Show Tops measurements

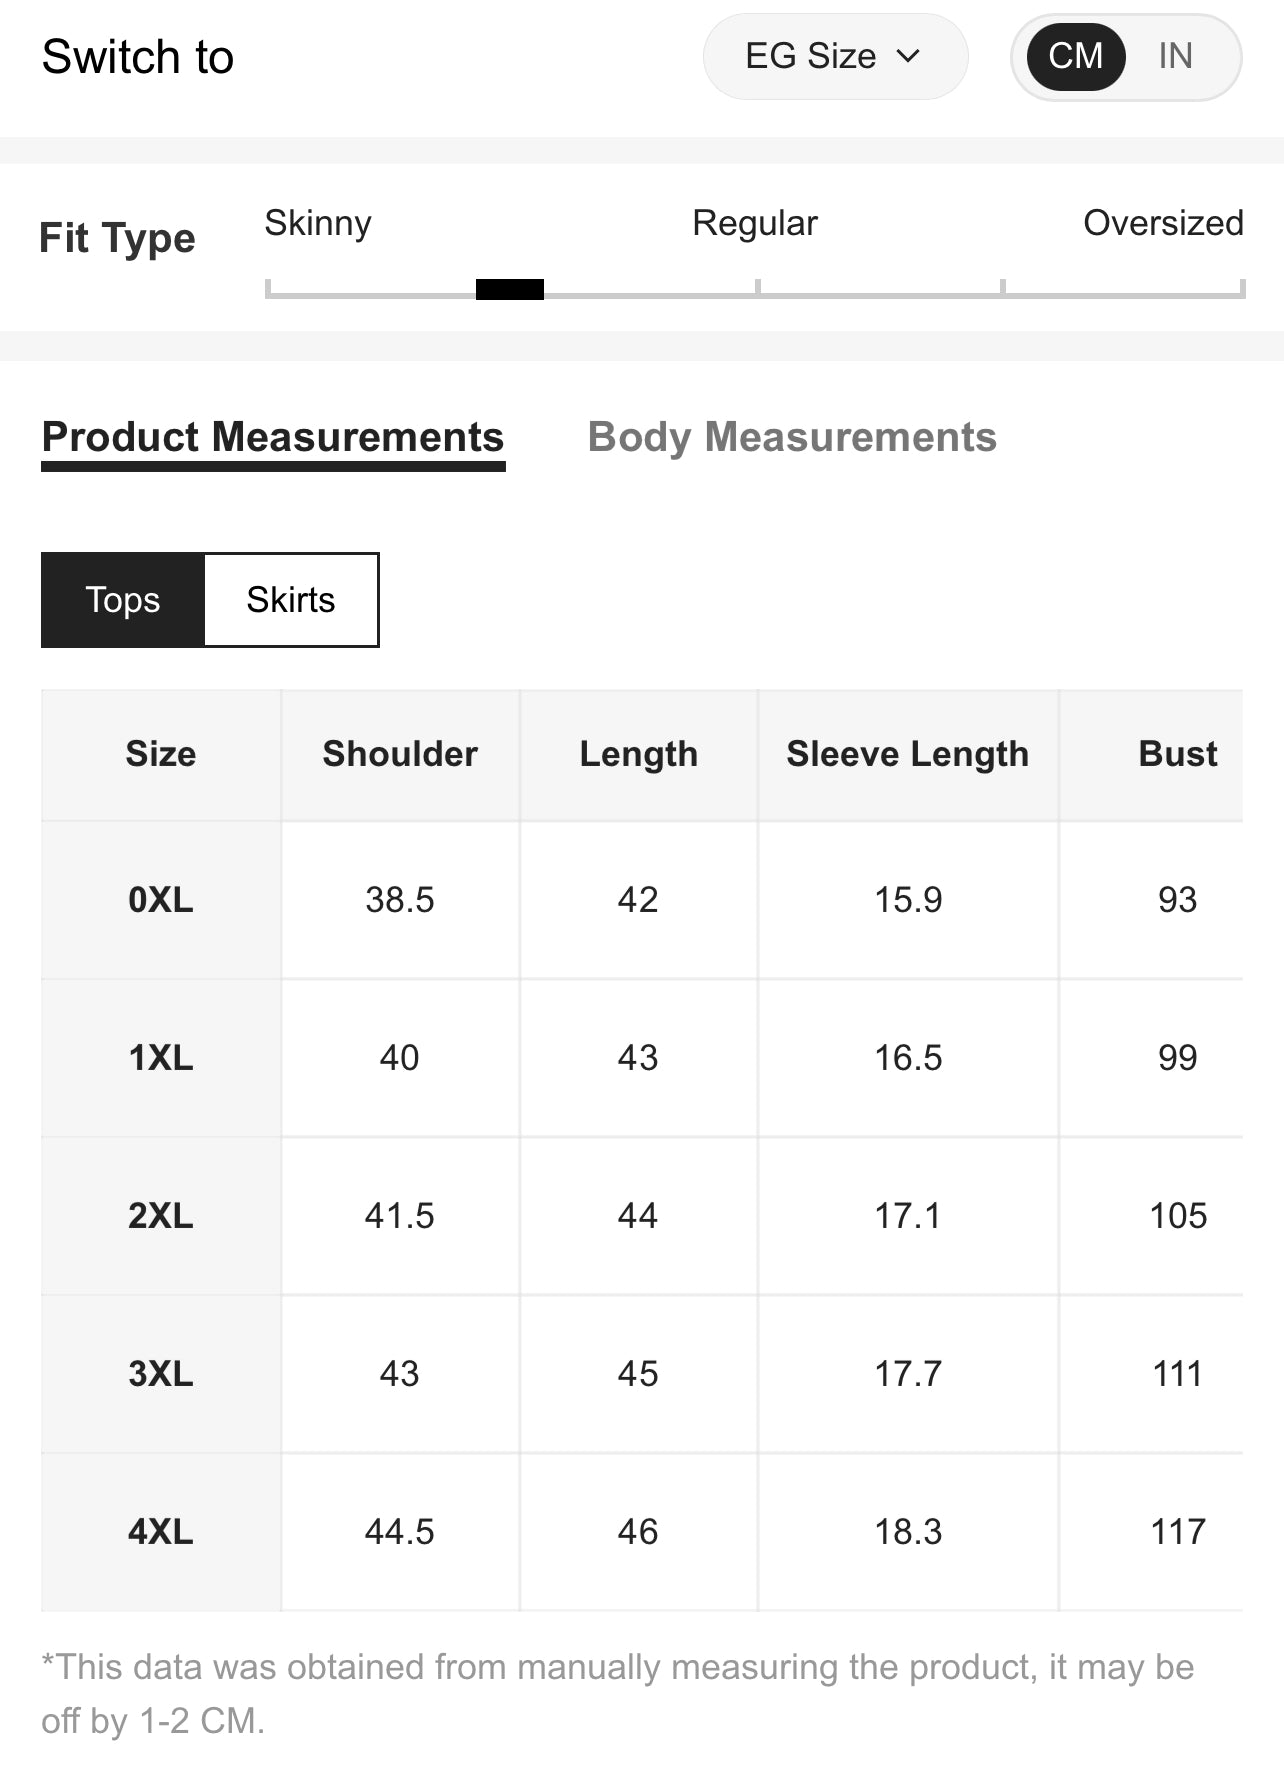click(x=123, y=600)
